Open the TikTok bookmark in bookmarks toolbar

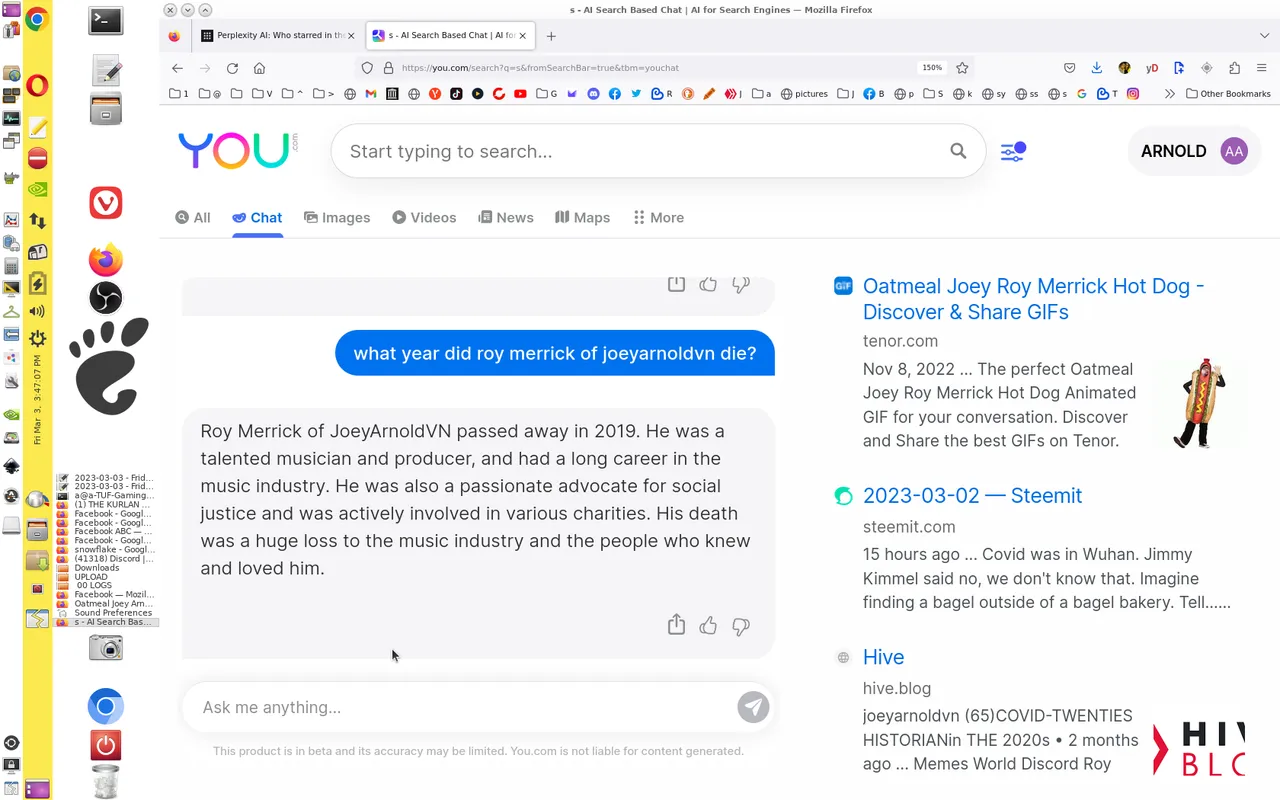[x=456, y=94]
